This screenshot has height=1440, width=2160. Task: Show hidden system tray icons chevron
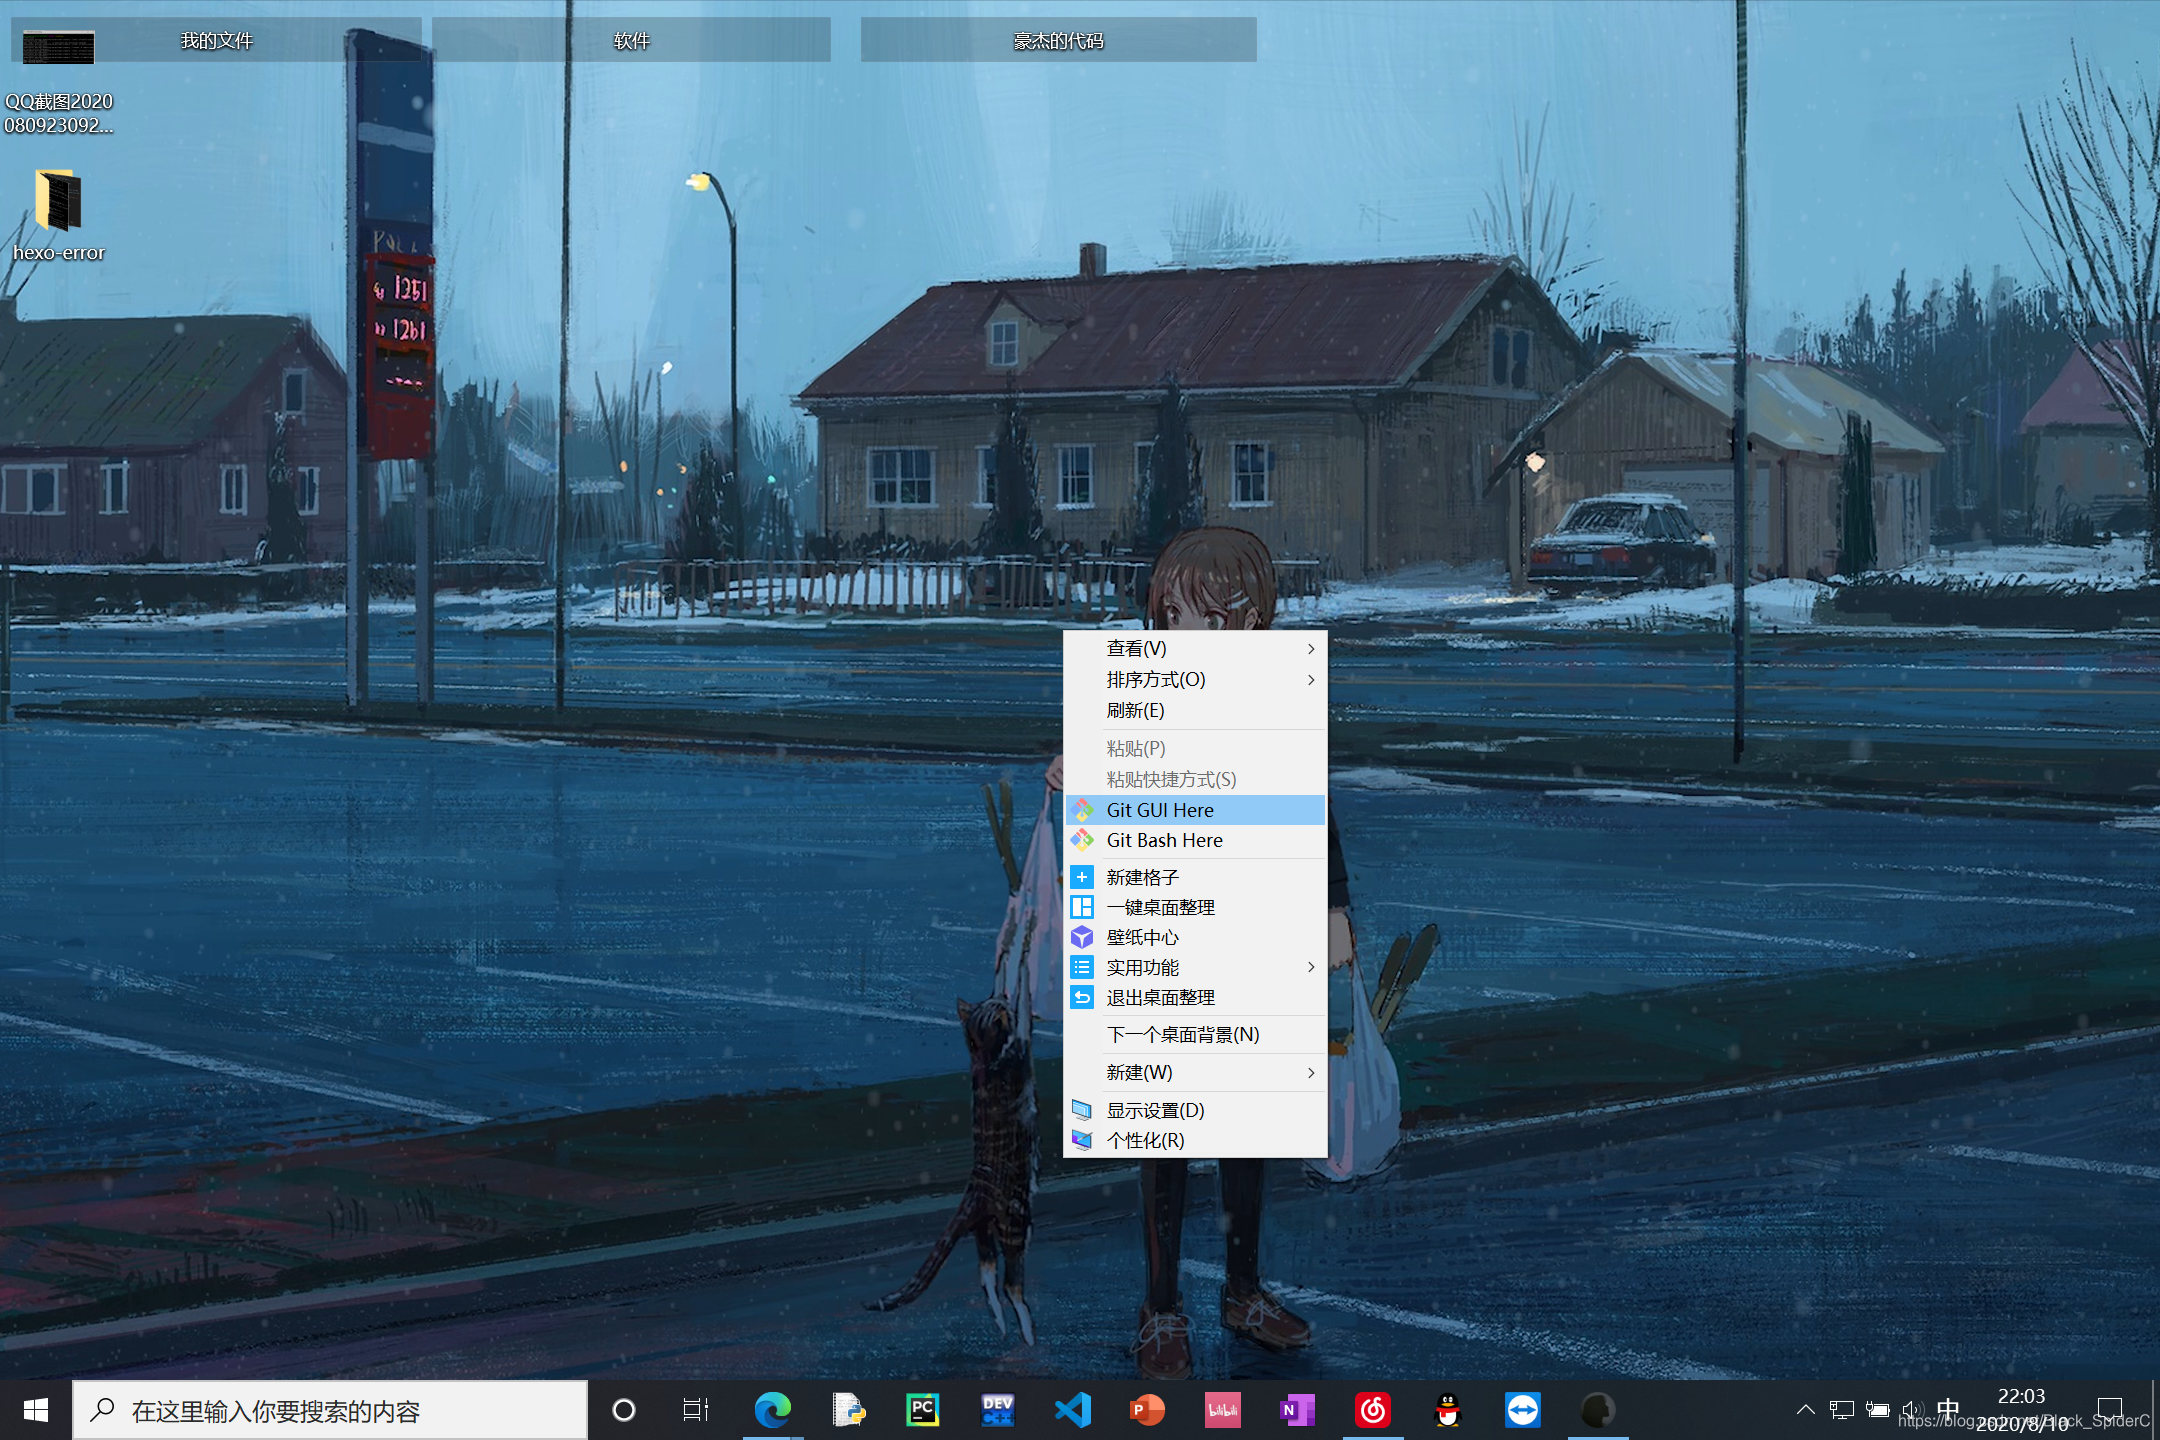coord(1805,1410)
